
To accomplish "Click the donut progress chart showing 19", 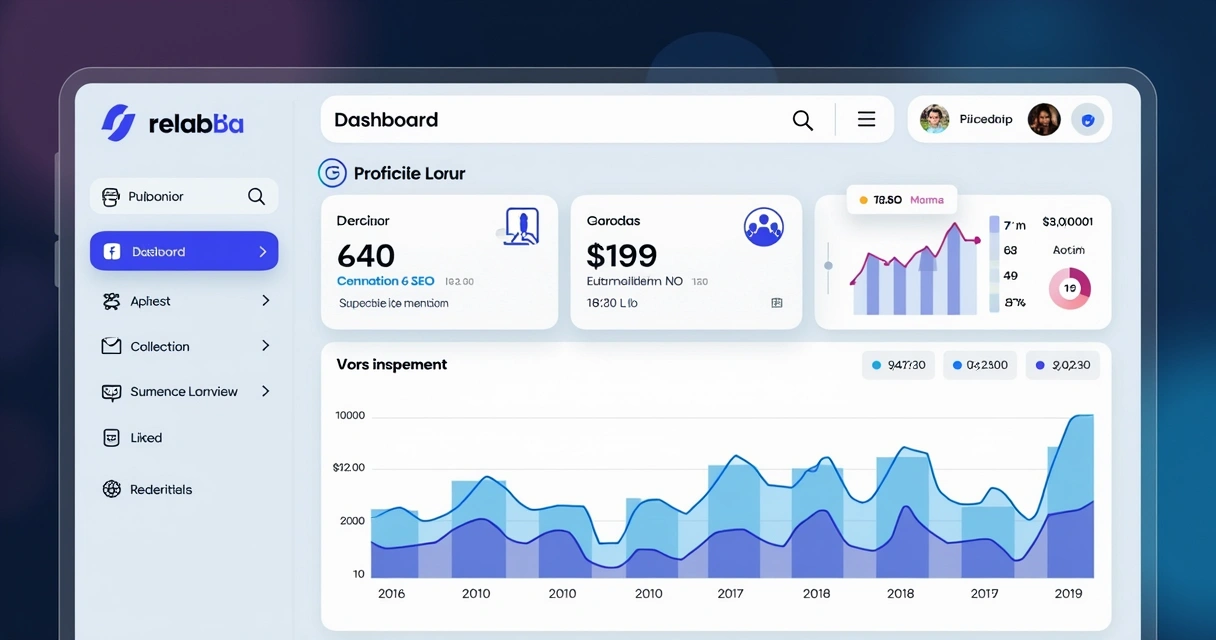I will (1070, 288).
